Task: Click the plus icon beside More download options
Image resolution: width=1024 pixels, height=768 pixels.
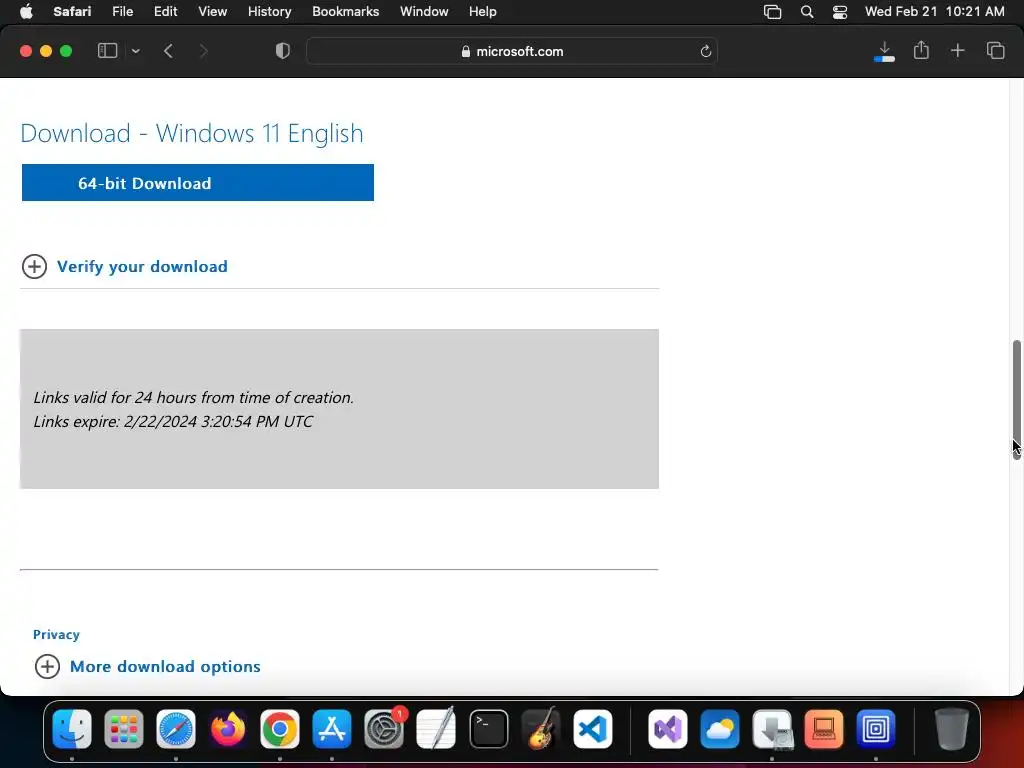Action: coord(47,666)
